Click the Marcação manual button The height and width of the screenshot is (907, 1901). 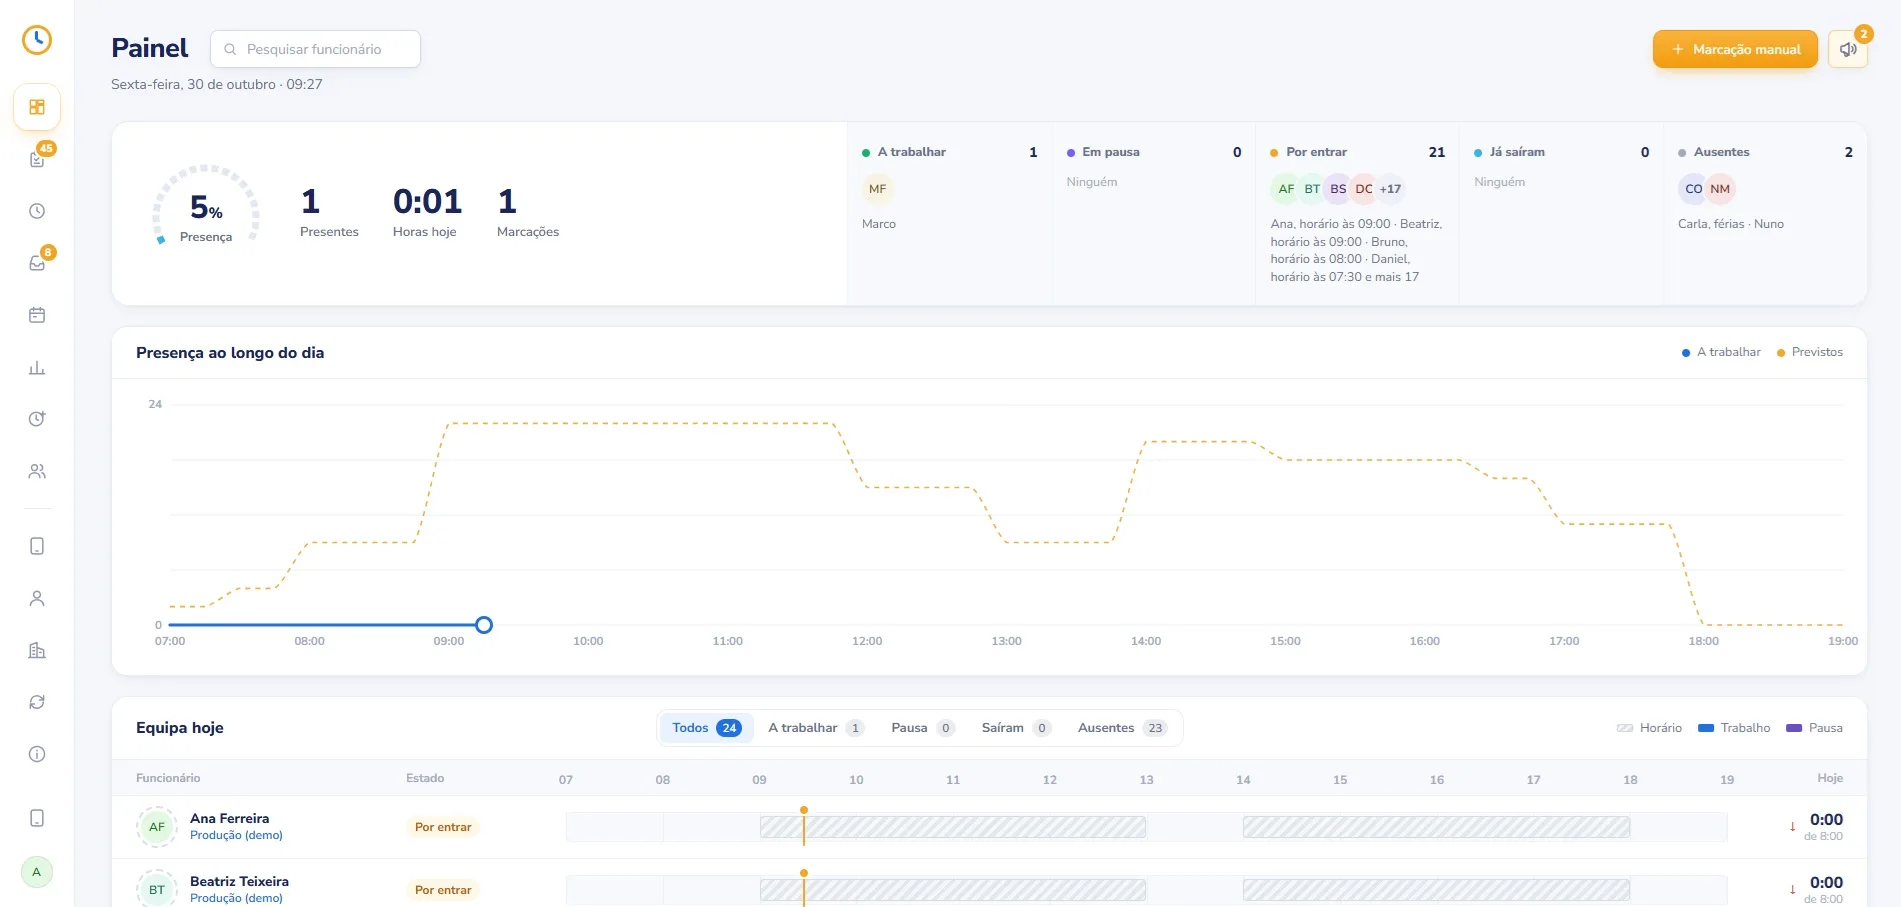click(1735, 49)
